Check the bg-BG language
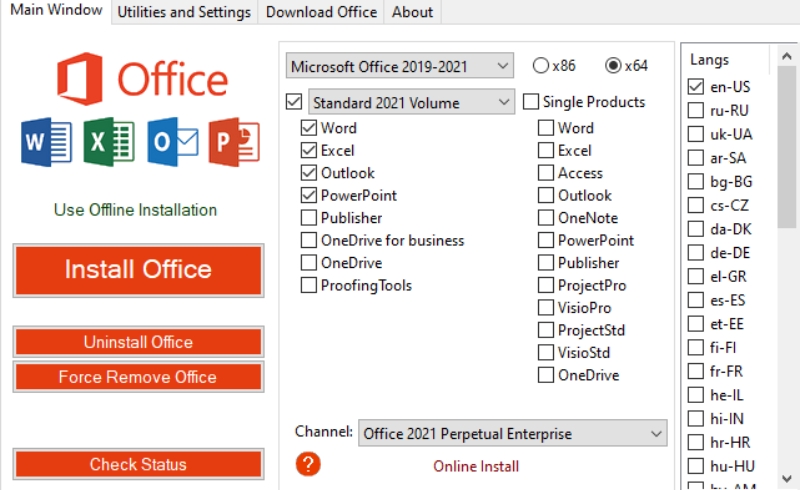The height and width of the screenshot is (490, 800). tap(696, 181)
